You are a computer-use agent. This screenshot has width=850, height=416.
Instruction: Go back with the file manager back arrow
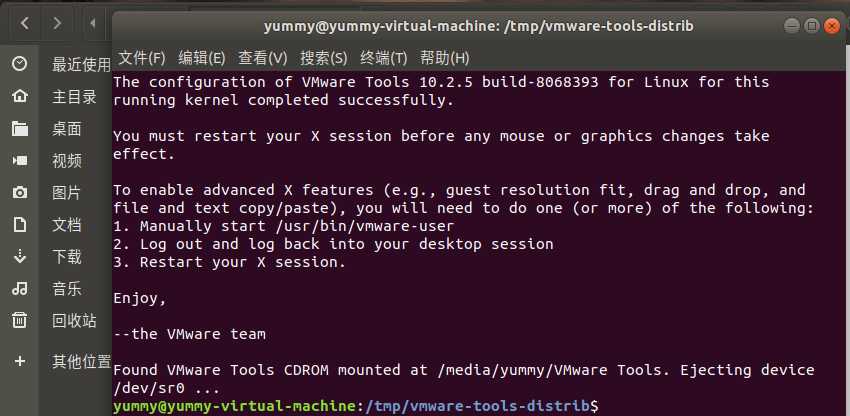pyautogui.click(x=24, y=23)
